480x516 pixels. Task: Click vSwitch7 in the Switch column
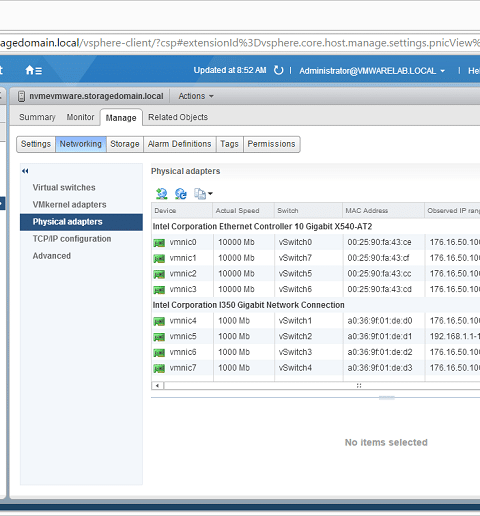[295, 258]
